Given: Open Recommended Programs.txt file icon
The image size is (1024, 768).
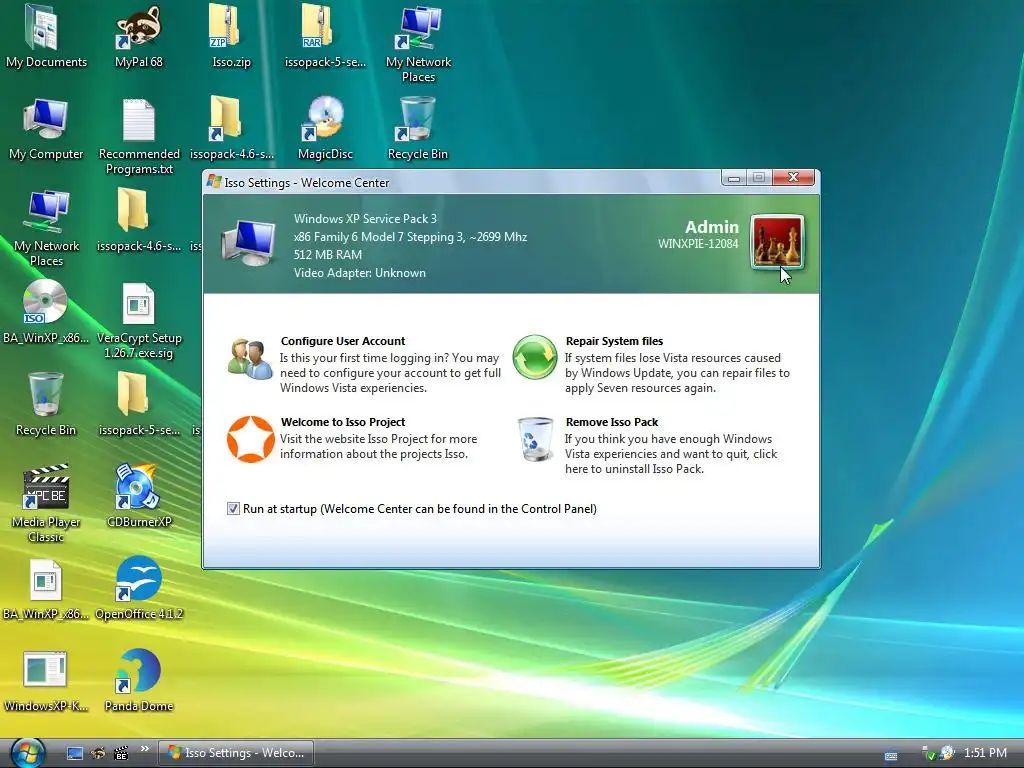Looking at the screenshot, I should (x=138, y=136).
